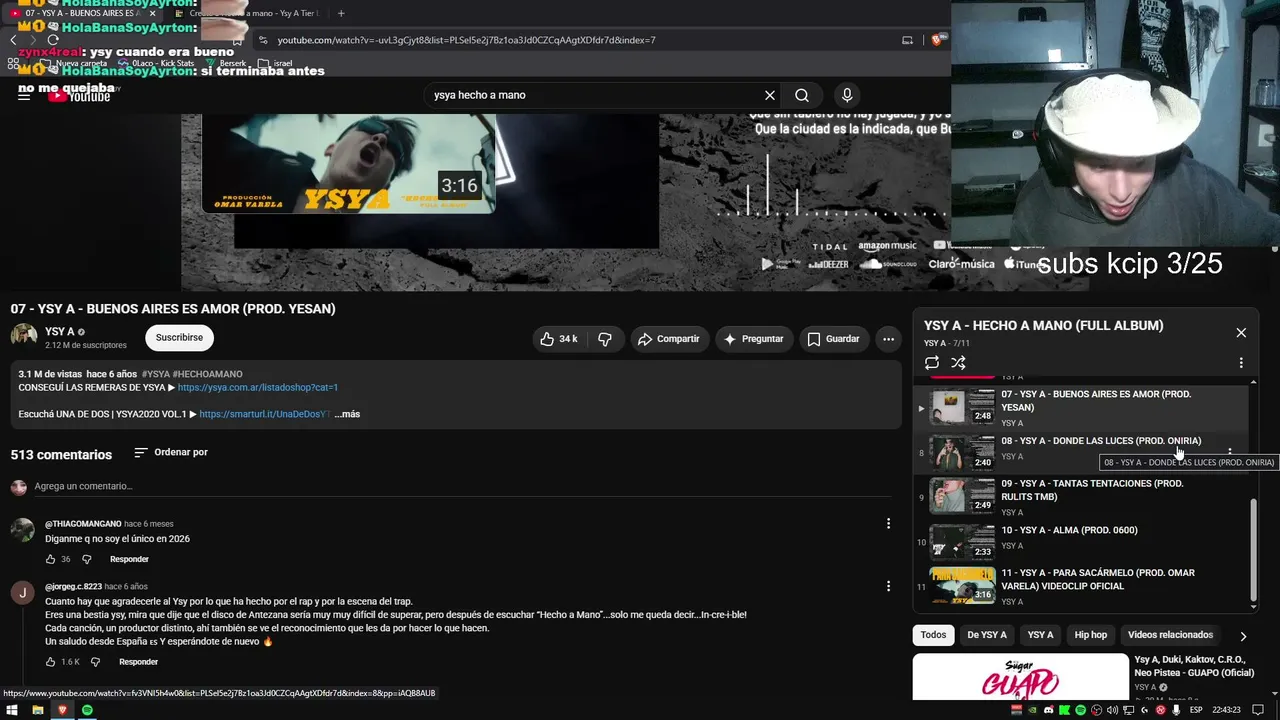Open the YSY A channel avatar
The image size is (1280, 720).
[24, 336]
